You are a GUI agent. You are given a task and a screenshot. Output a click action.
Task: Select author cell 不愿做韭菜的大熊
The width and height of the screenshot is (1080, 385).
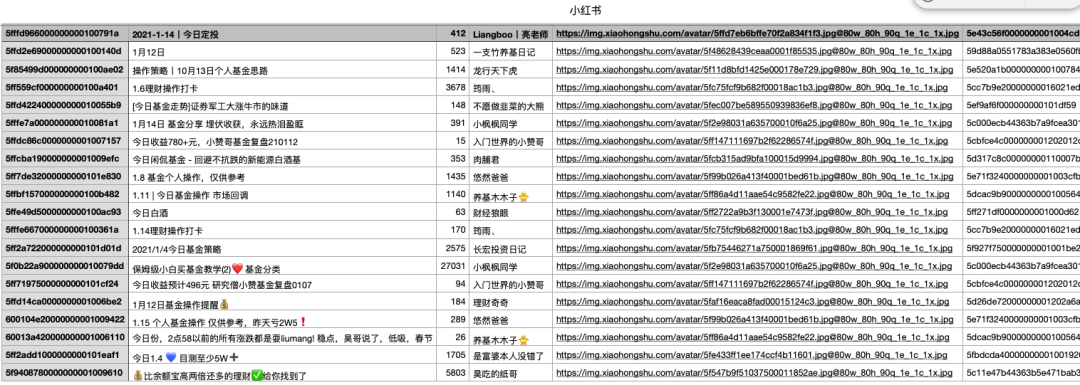pos(511,105)
